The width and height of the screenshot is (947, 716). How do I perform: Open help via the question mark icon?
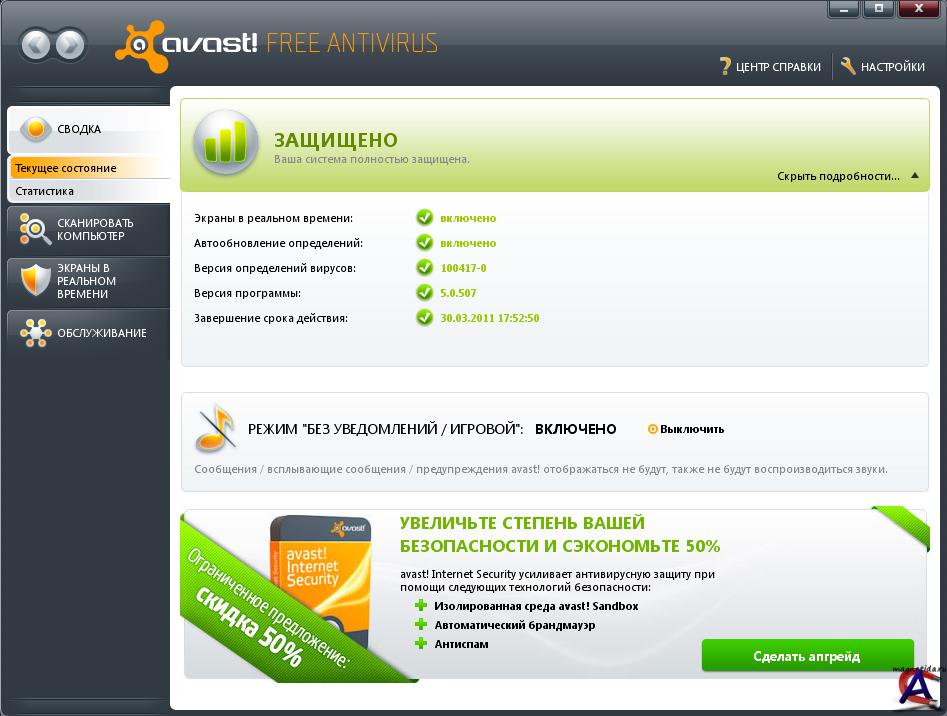click(725, 66)
